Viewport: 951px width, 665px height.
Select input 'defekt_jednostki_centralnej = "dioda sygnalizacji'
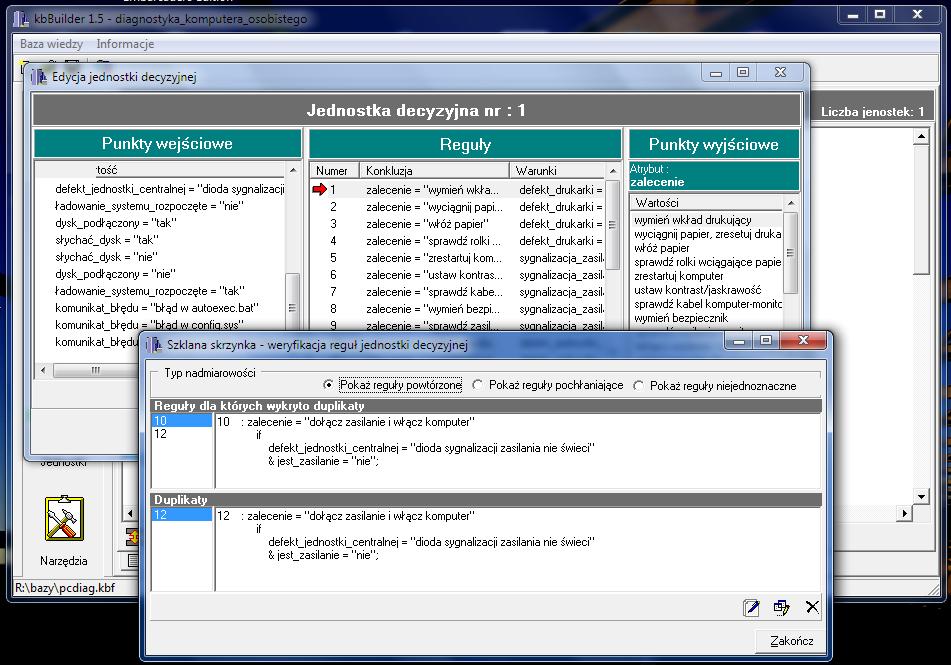click(169, 189)
